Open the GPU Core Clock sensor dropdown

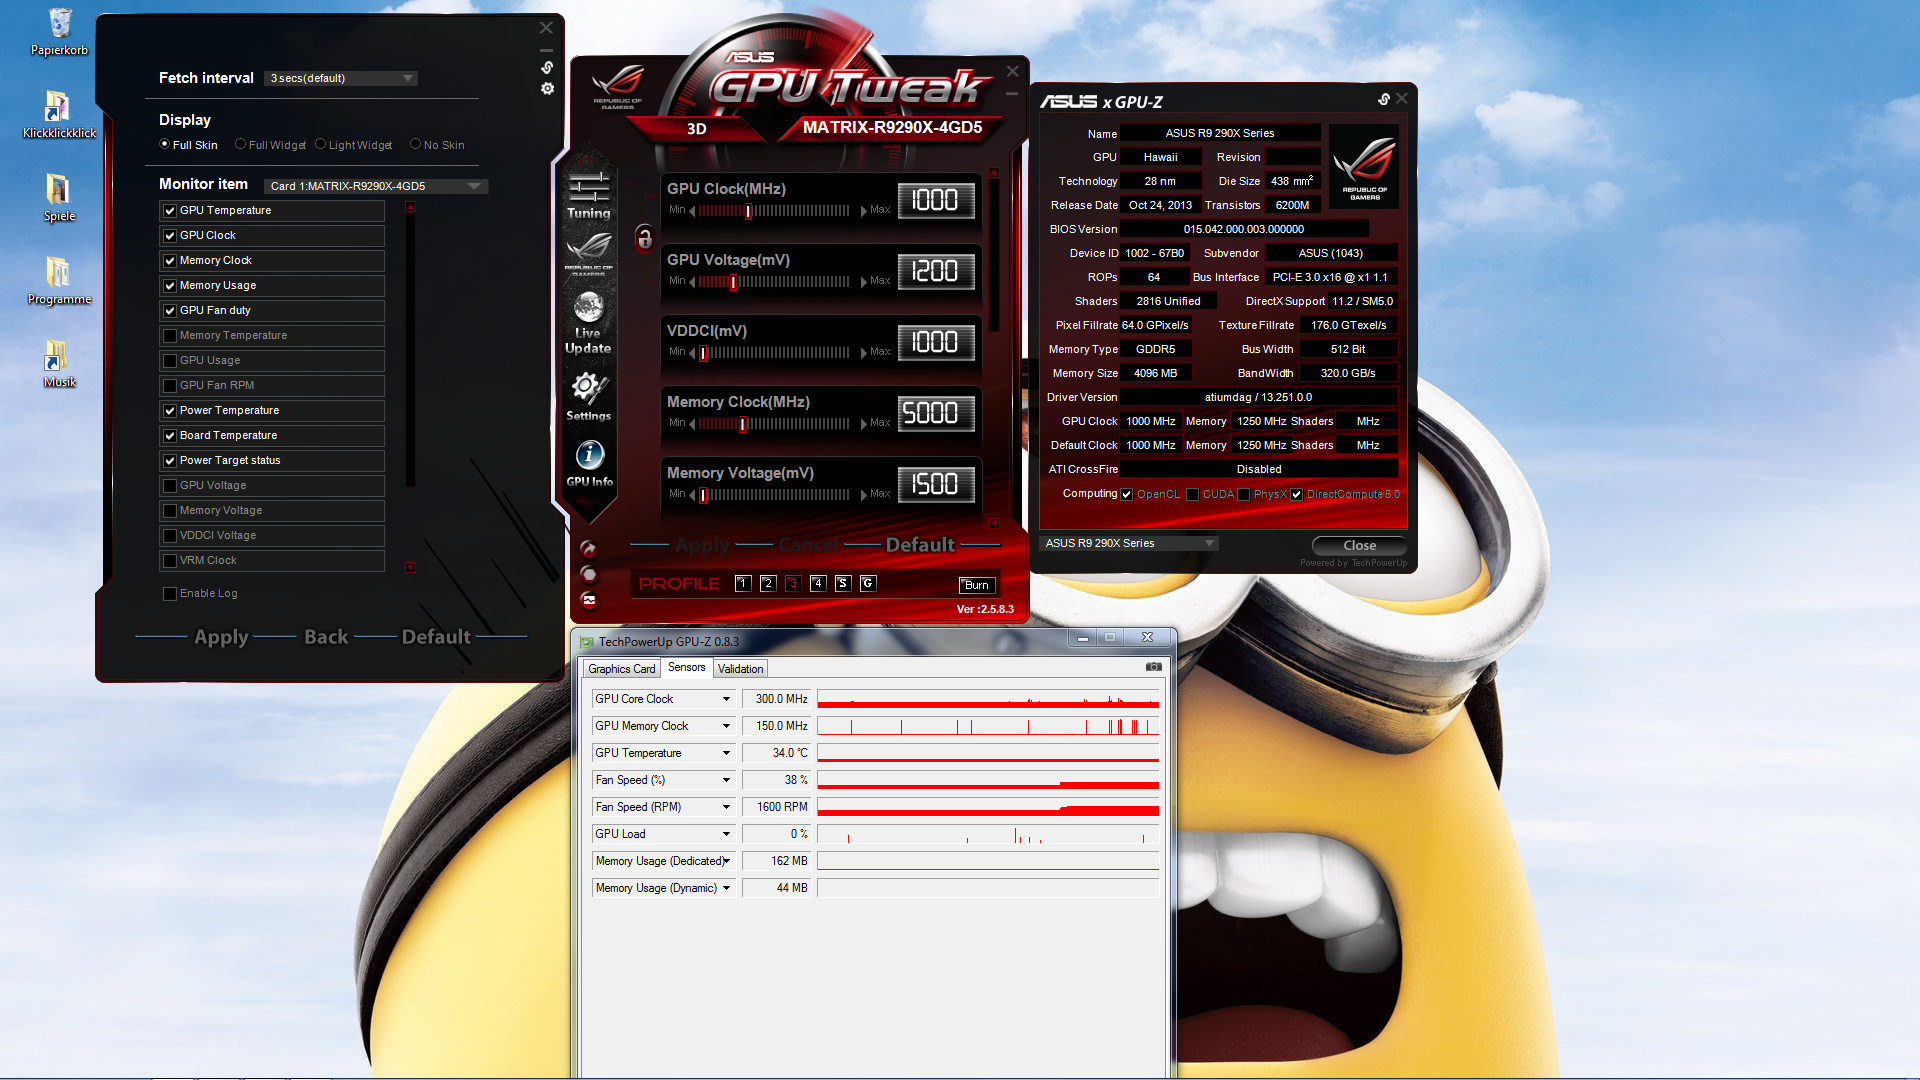726,699
